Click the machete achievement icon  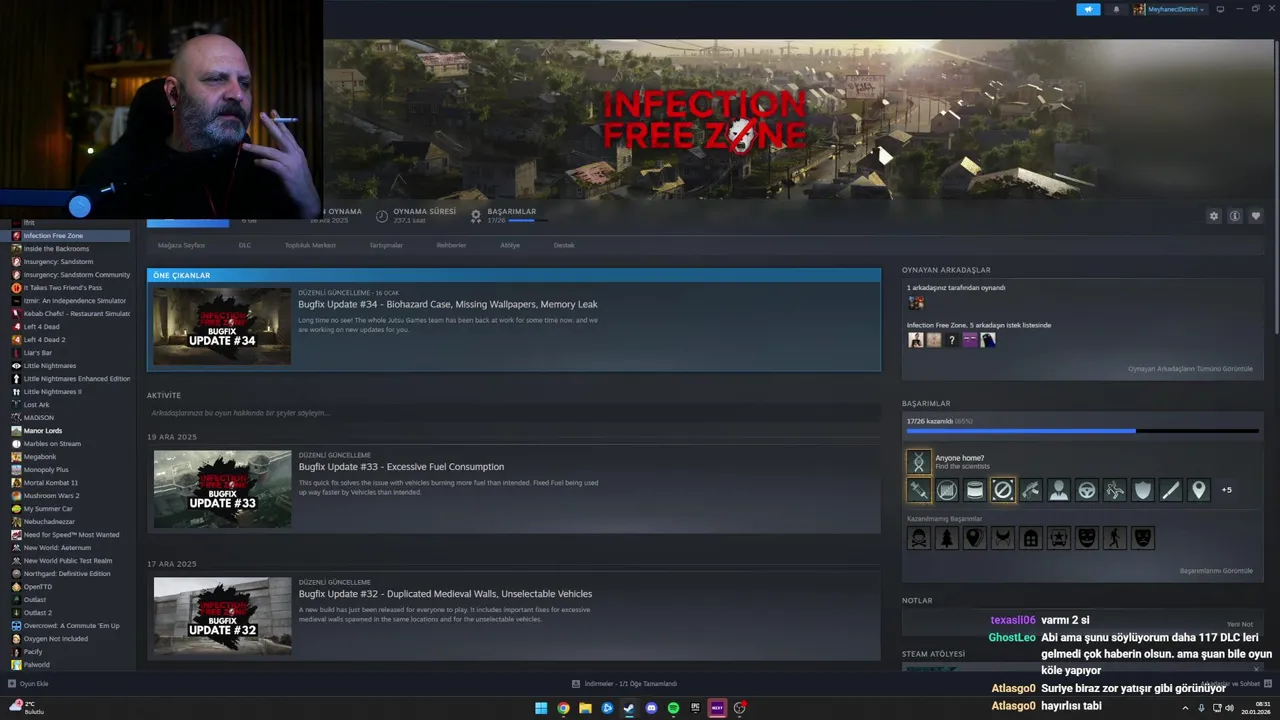(1171, 490)
